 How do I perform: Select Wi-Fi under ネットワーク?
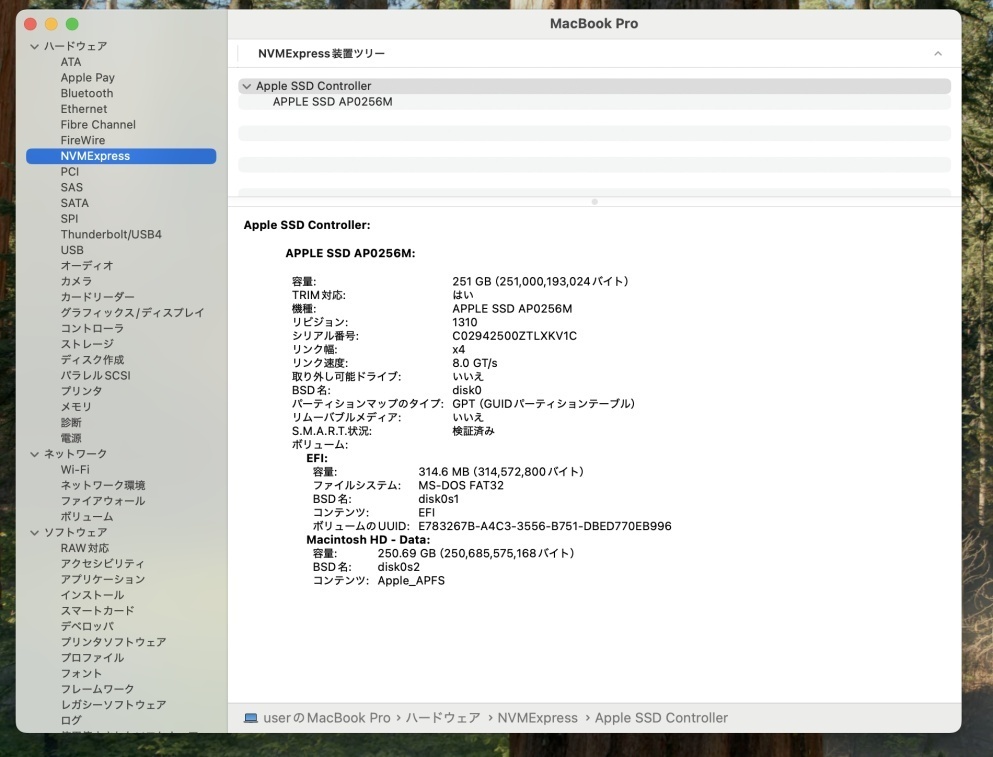(75, 470)
